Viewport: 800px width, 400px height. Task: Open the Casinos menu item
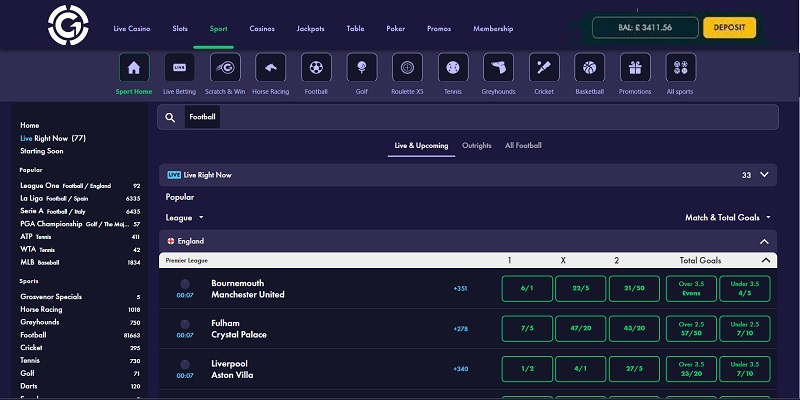pyautogui.click(x=262, y=29)
